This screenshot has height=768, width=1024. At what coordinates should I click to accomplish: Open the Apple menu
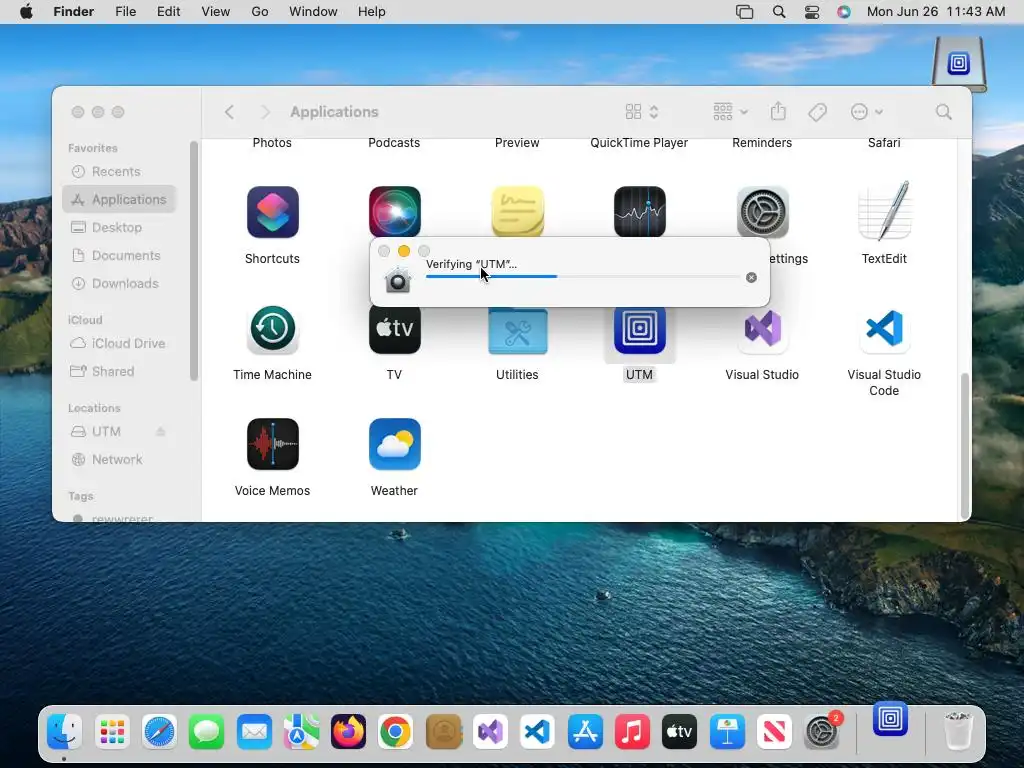(x=26, y=12)
